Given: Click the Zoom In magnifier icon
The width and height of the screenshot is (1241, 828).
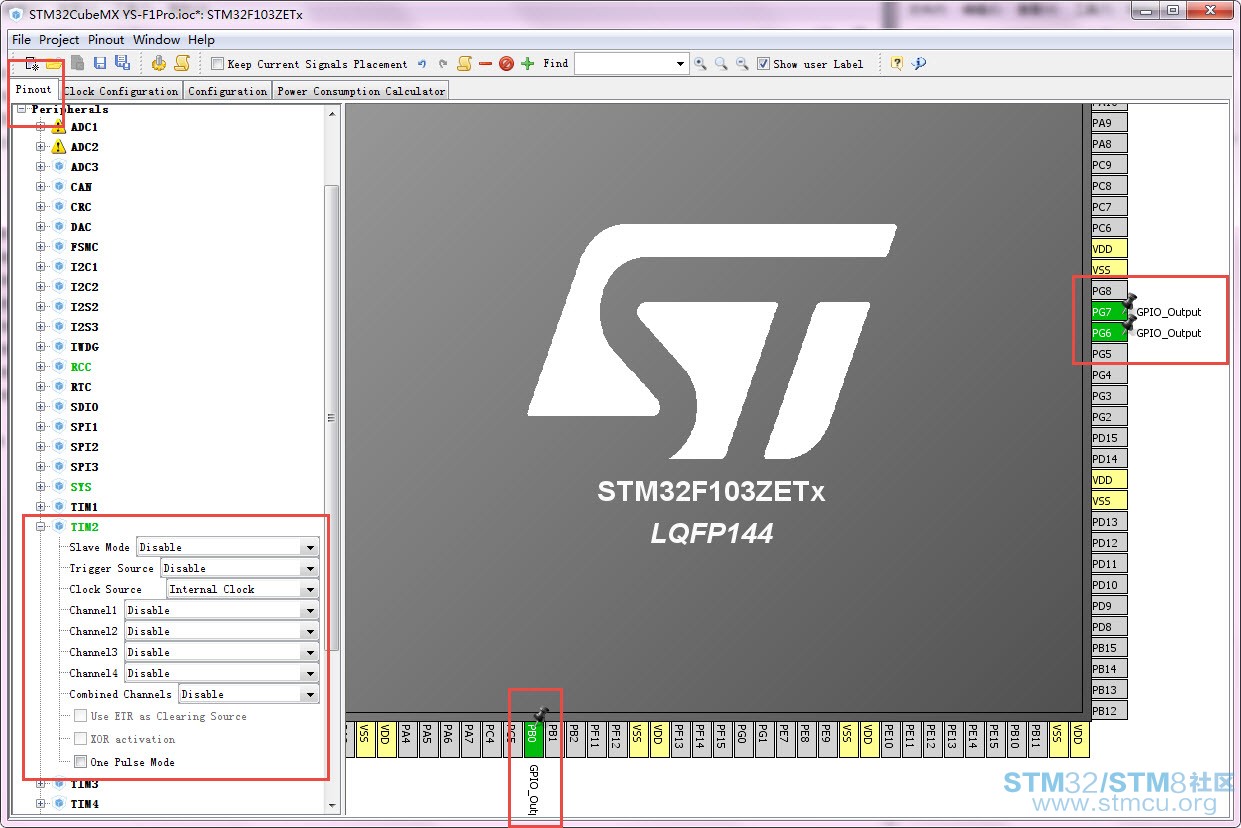Looking at the screenshot, I should tap(700, 64).
